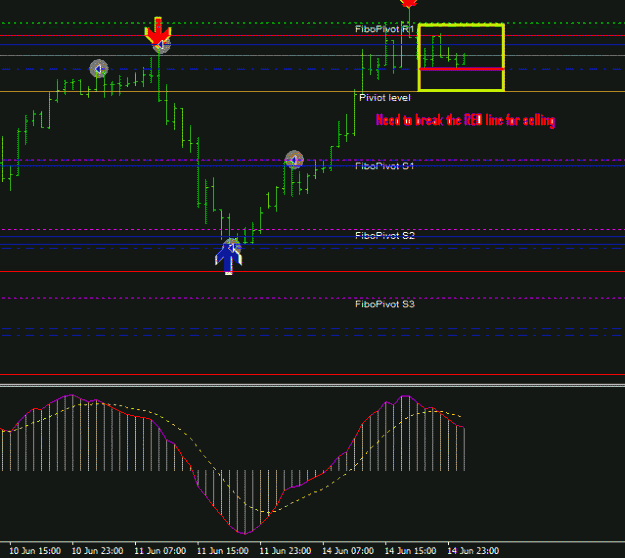
Task: Select the FiboPivot S2 label
Action: 385,236
